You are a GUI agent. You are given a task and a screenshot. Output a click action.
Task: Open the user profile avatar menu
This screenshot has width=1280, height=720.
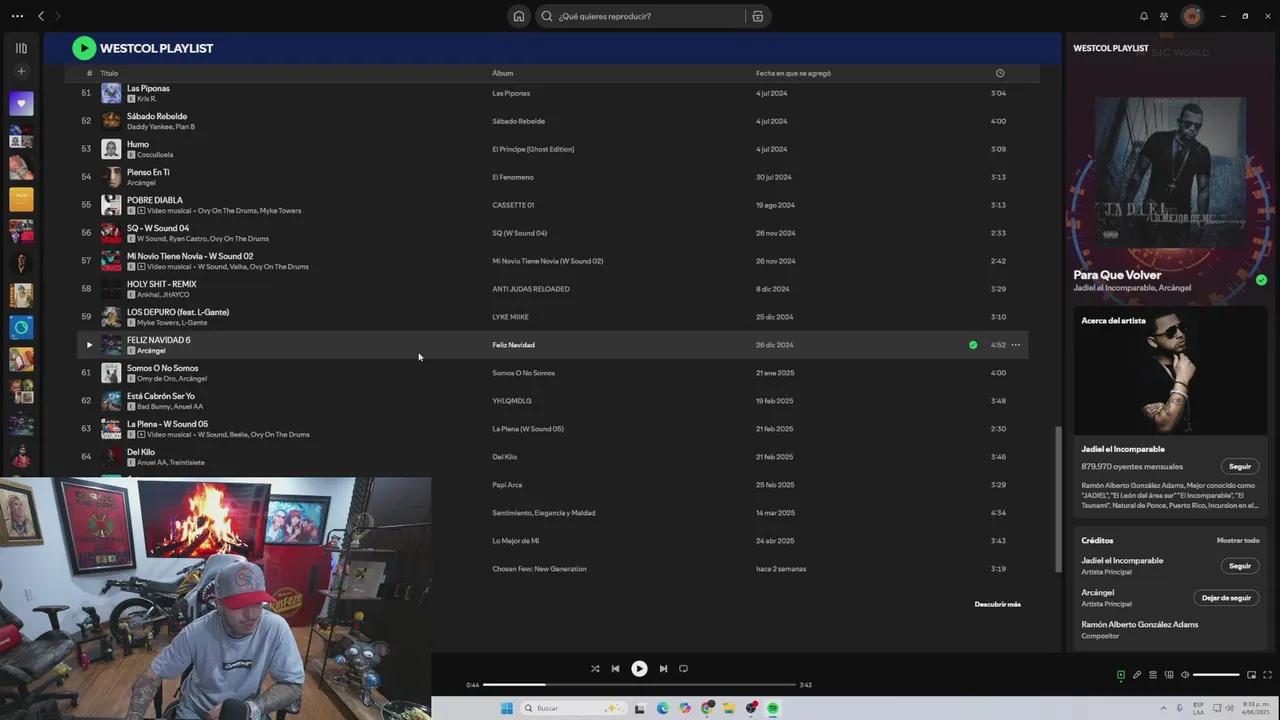click(1191, 16)
